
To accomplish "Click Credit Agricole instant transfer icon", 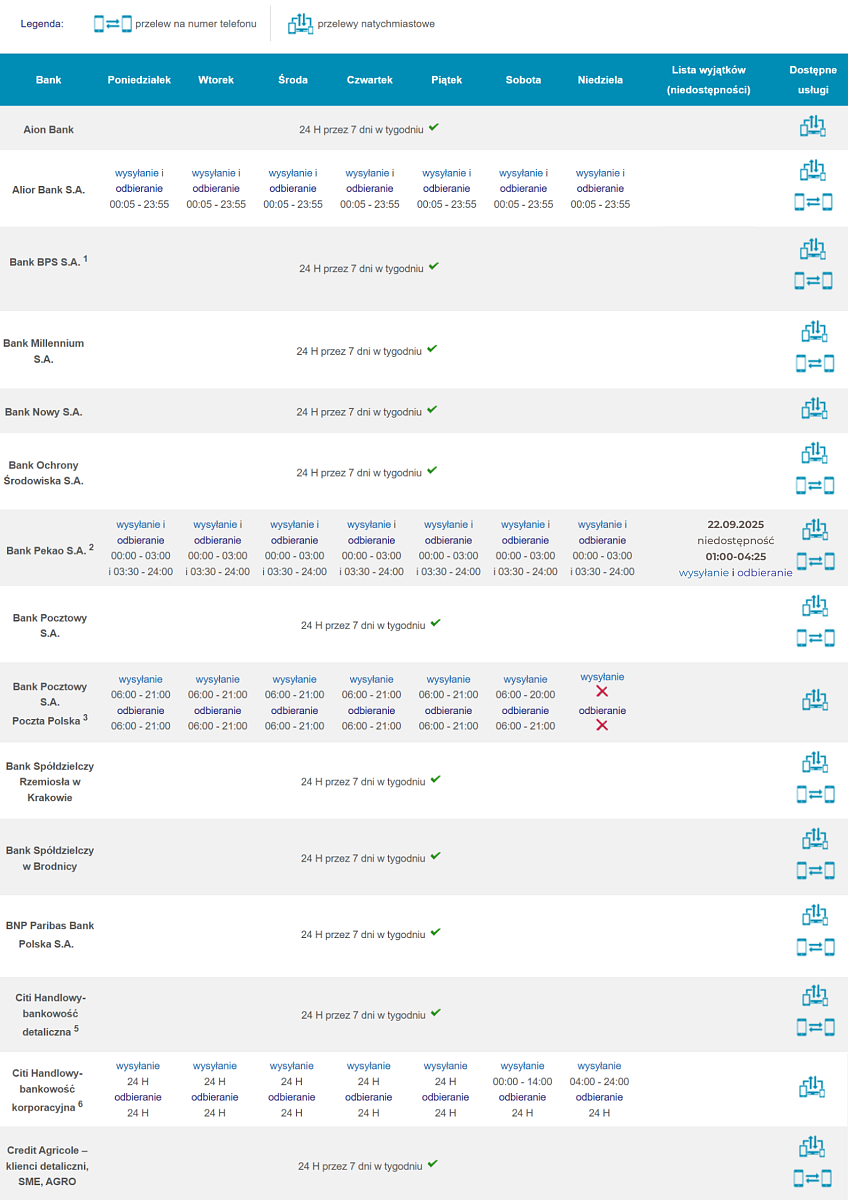I will 814,1147.
